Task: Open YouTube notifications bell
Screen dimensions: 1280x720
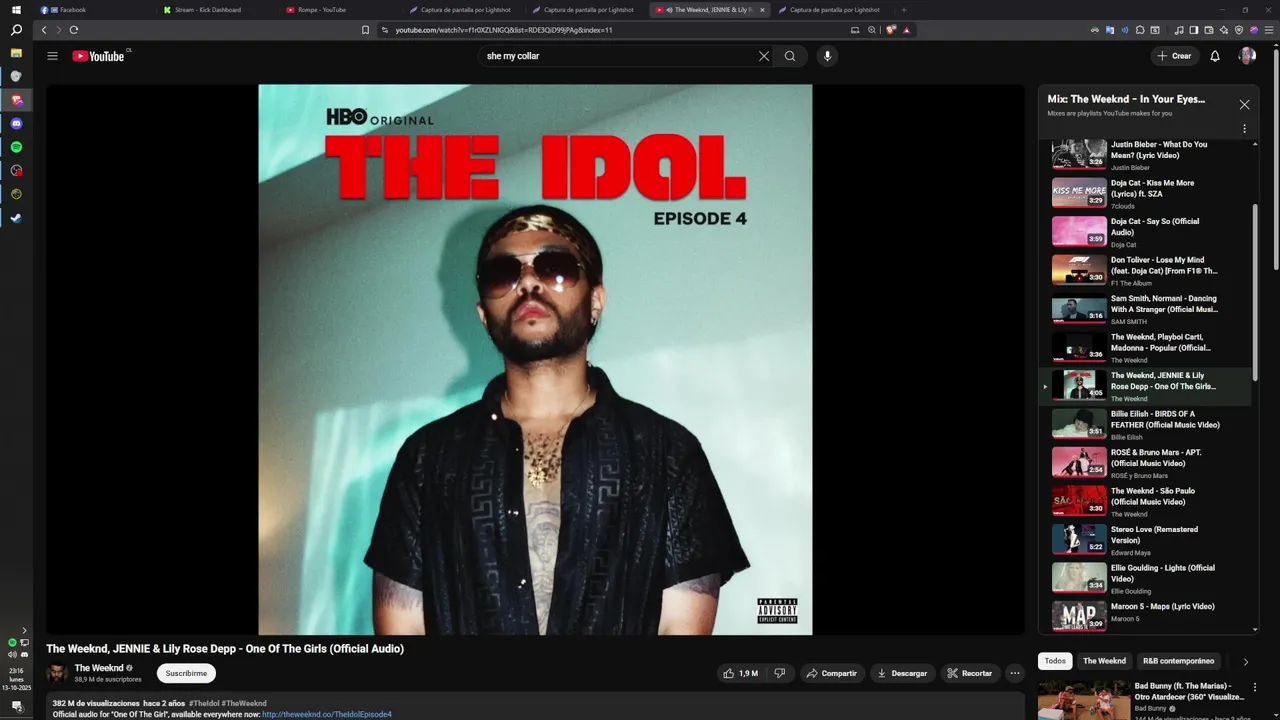Action: click(1215, 56)
